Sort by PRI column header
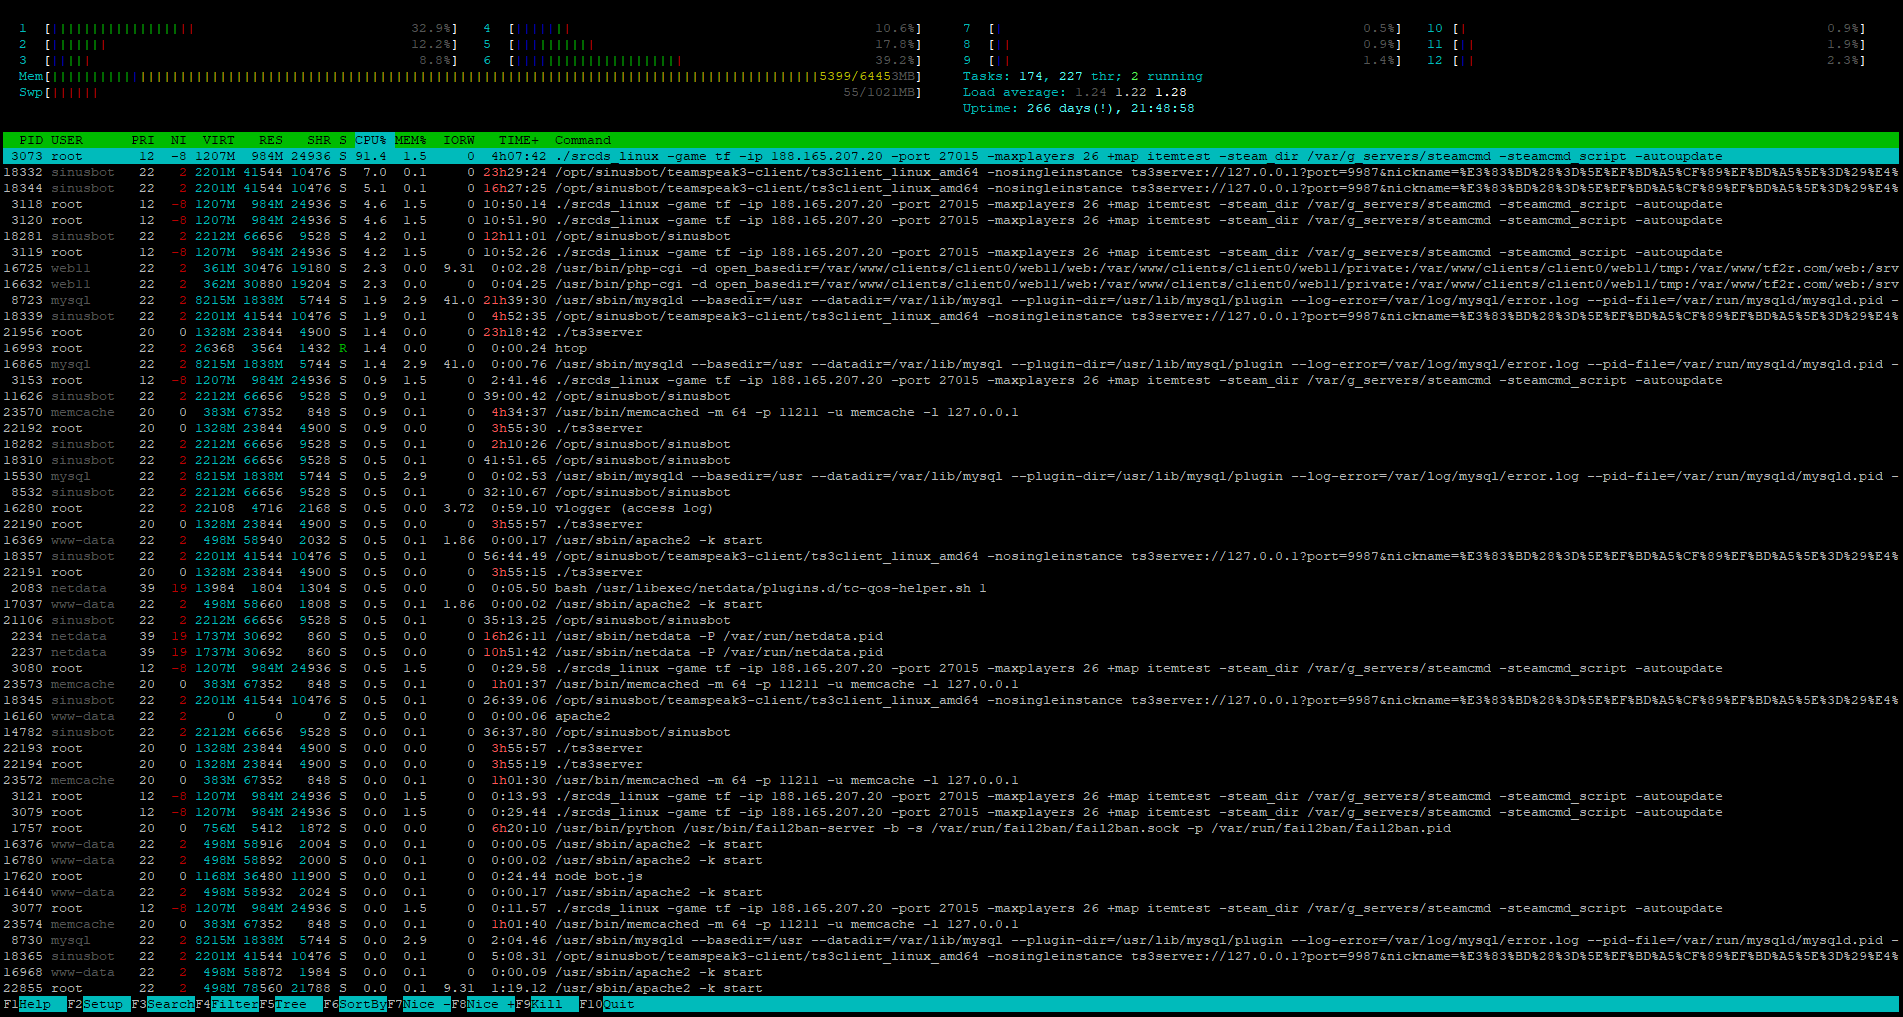The height and width of the screenshot is (1017, 1903). tap(143, 140)
